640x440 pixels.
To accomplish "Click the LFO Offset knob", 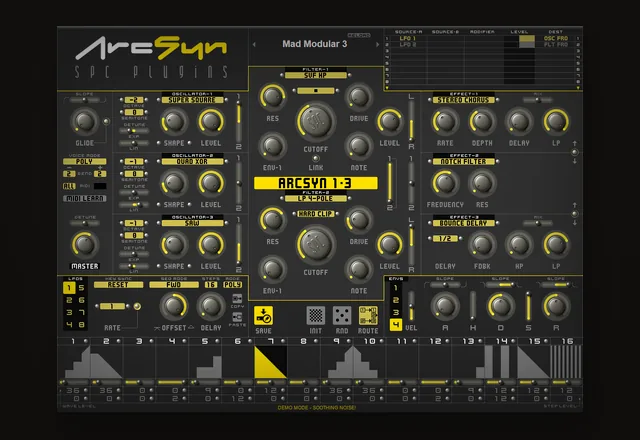I will [174, 306].
